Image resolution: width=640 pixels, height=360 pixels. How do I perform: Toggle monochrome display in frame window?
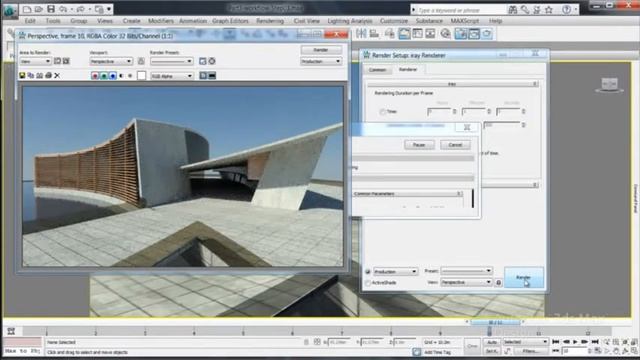pyautogui.click(x=130, y=76)
